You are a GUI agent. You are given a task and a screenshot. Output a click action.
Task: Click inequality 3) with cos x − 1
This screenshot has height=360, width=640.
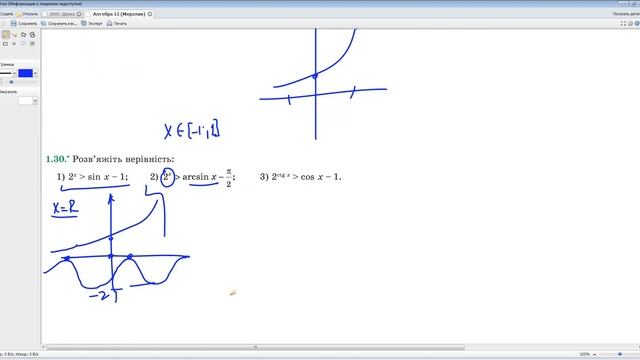pos(300,177)
